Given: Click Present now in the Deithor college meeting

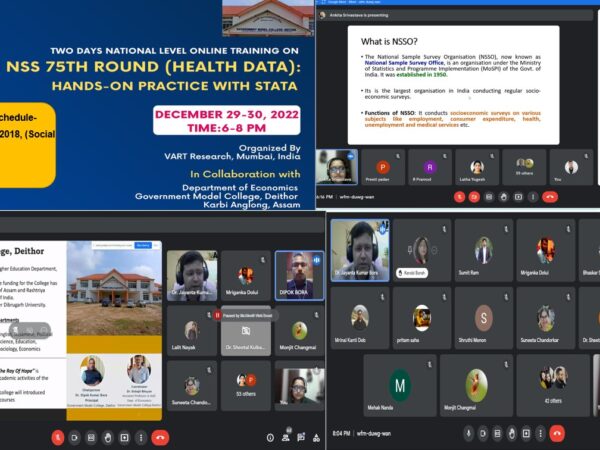Looking at the screenshot, I should (124, 437).
